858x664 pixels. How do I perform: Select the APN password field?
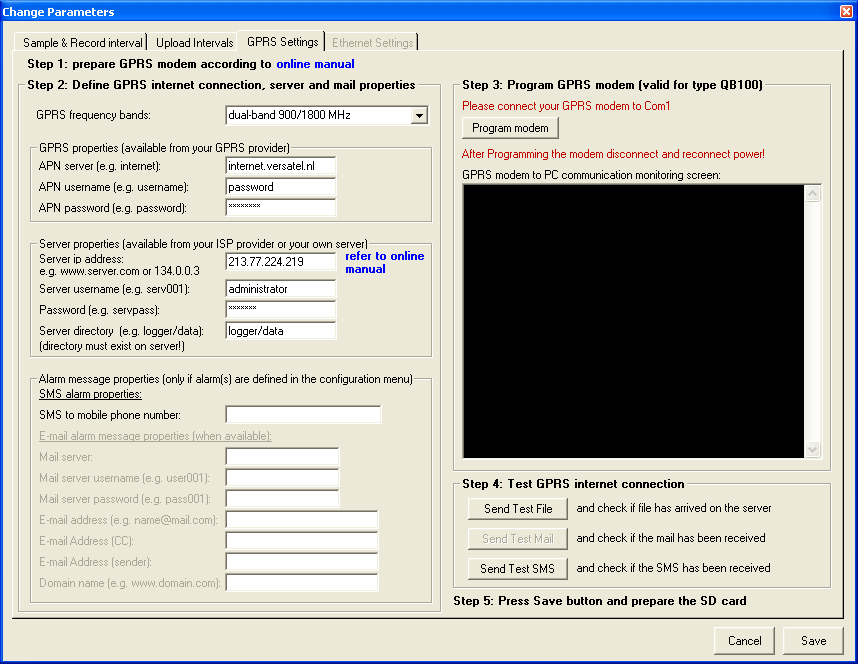click(x=281, y=208)
